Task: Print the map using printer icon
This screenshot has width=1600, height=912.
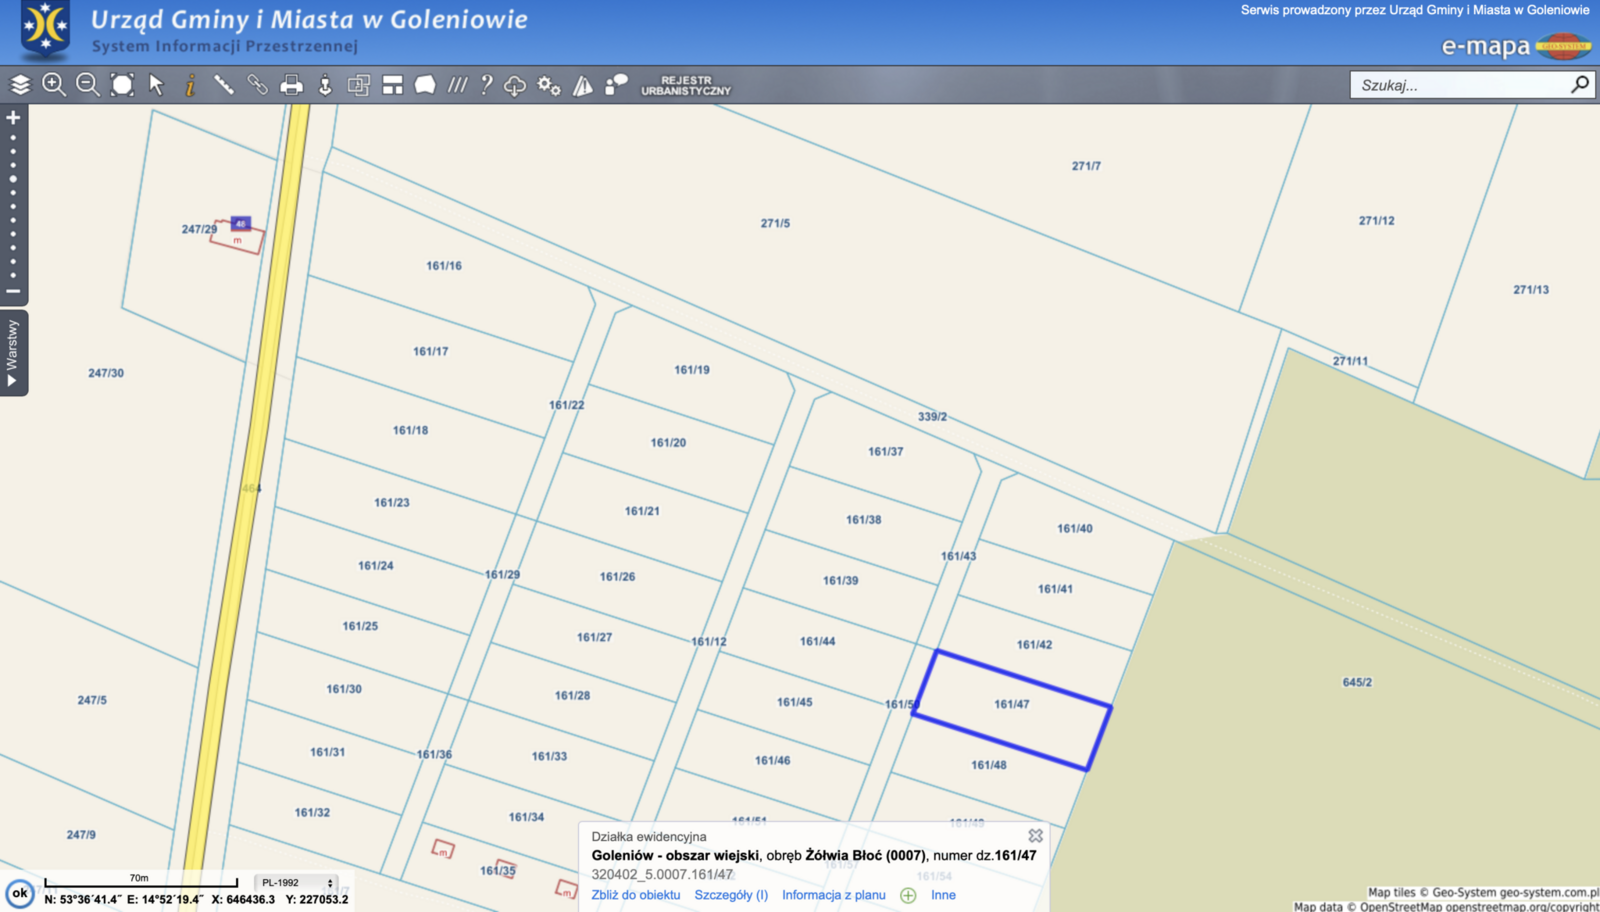Action: (291, 85)
